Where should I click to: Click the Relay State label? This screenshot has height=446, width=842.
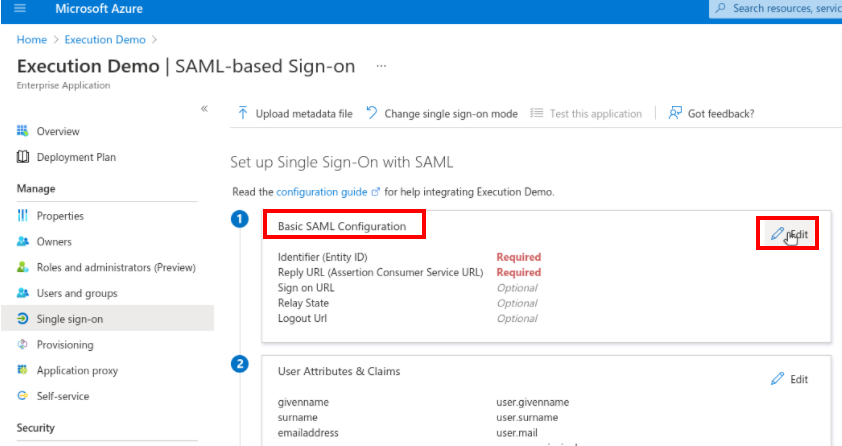pos(303,303)
